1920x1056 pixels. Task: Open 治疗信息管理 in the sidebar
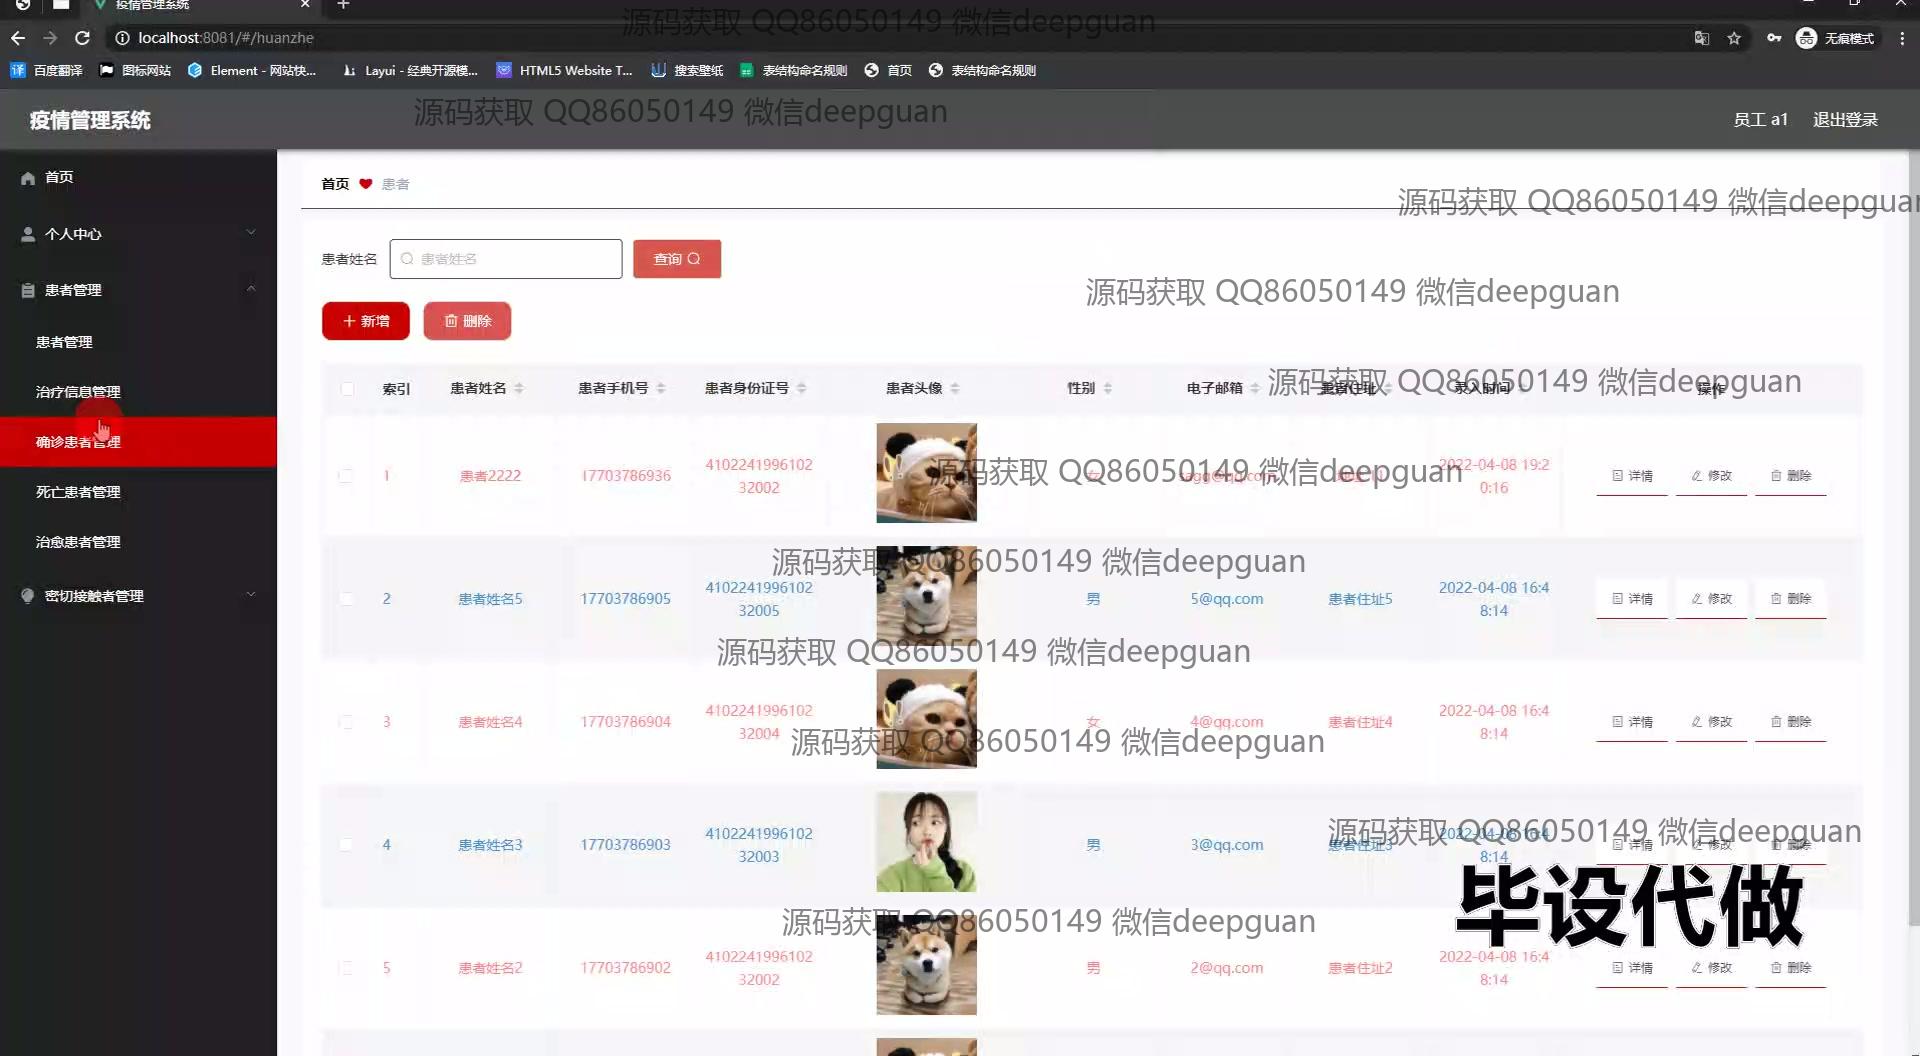pyautogui.click(x=78, y=392)
